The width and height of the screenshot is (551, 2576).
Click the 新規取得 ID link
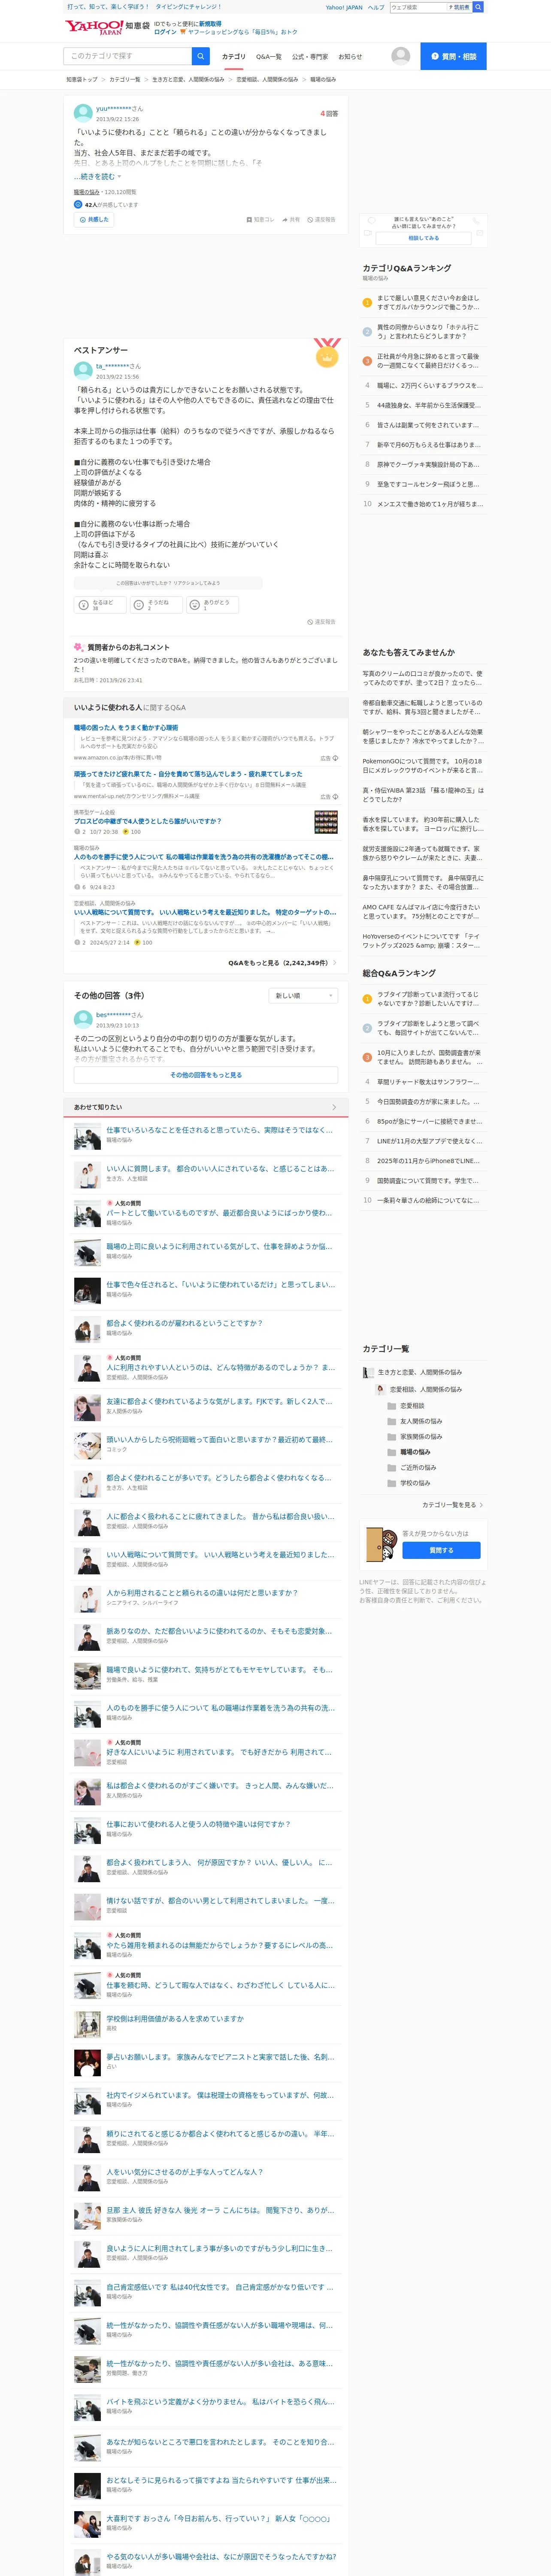click(x=210, y=23)
